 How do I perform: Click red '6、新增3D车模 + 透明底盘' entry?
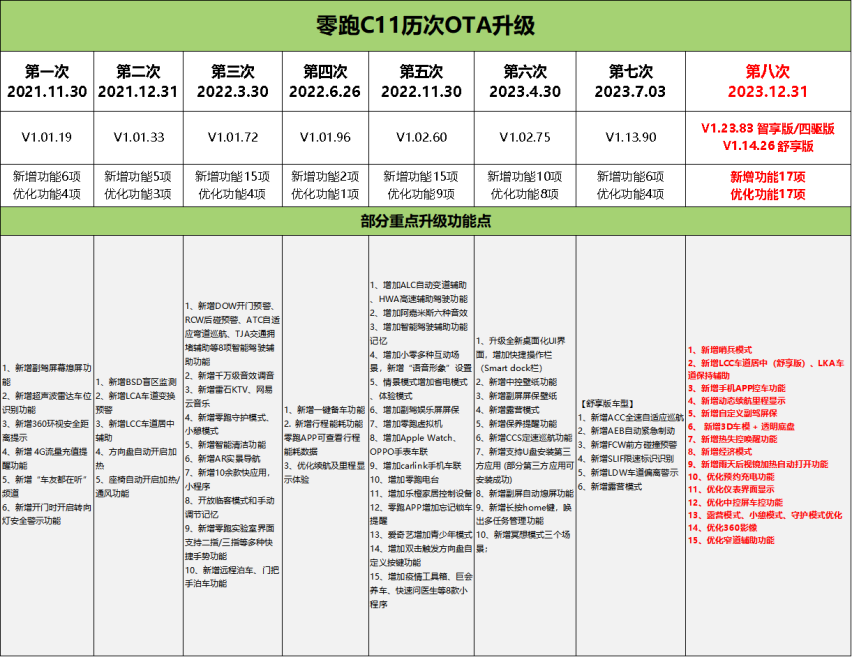[x=741, y=426]
